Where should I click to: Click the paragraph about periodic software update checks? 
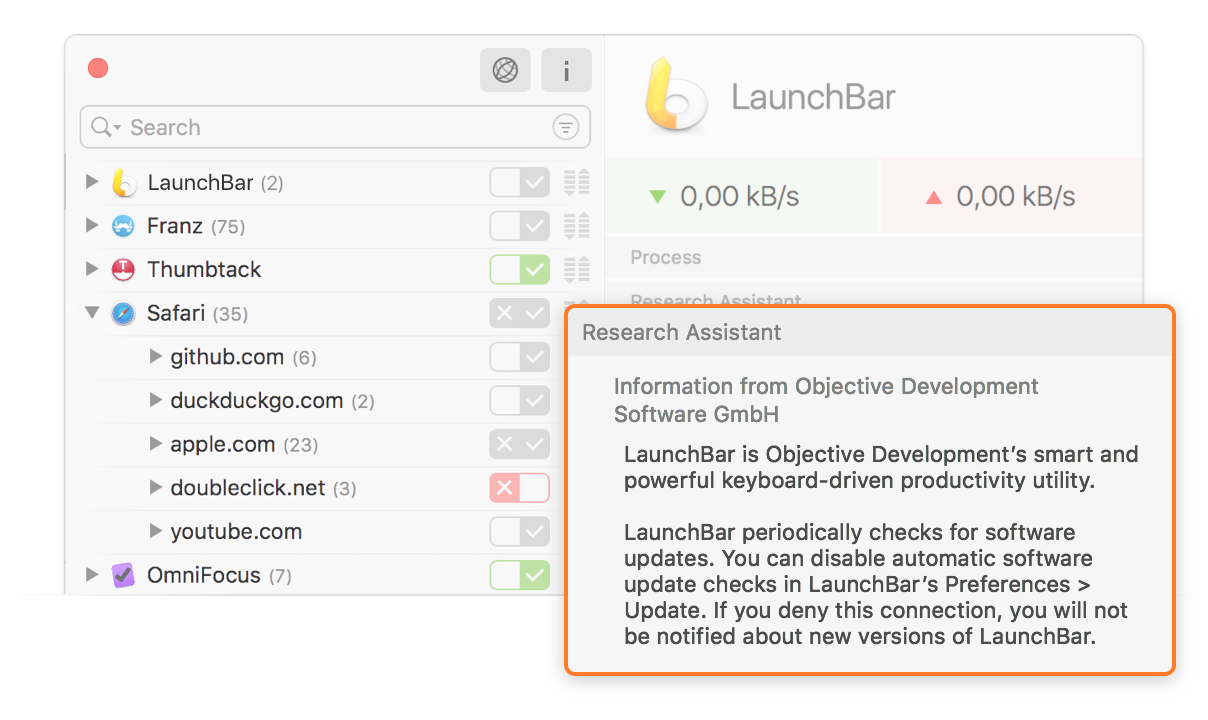click(876, 584)
